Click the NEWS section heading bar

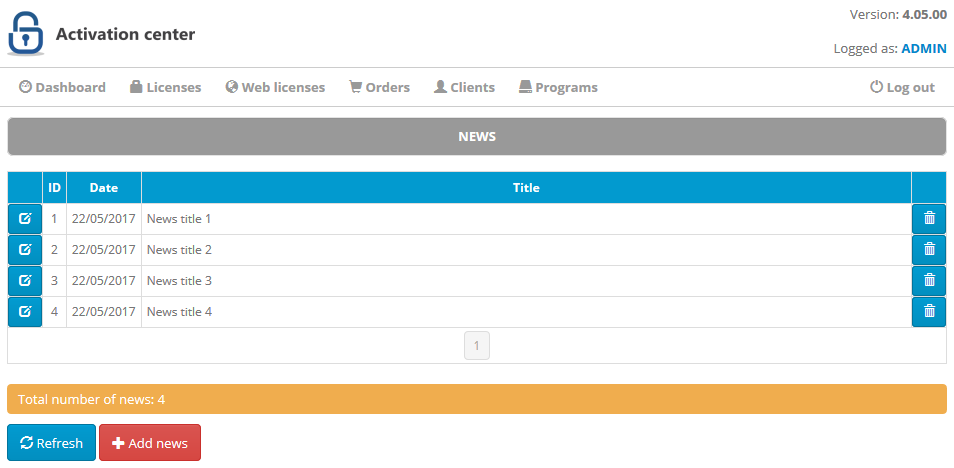[477, 136]
